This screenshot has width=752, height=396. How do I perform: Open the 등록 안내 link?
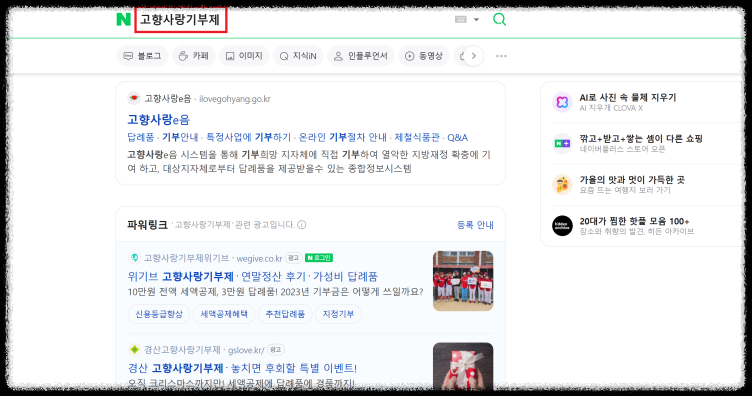475,225
